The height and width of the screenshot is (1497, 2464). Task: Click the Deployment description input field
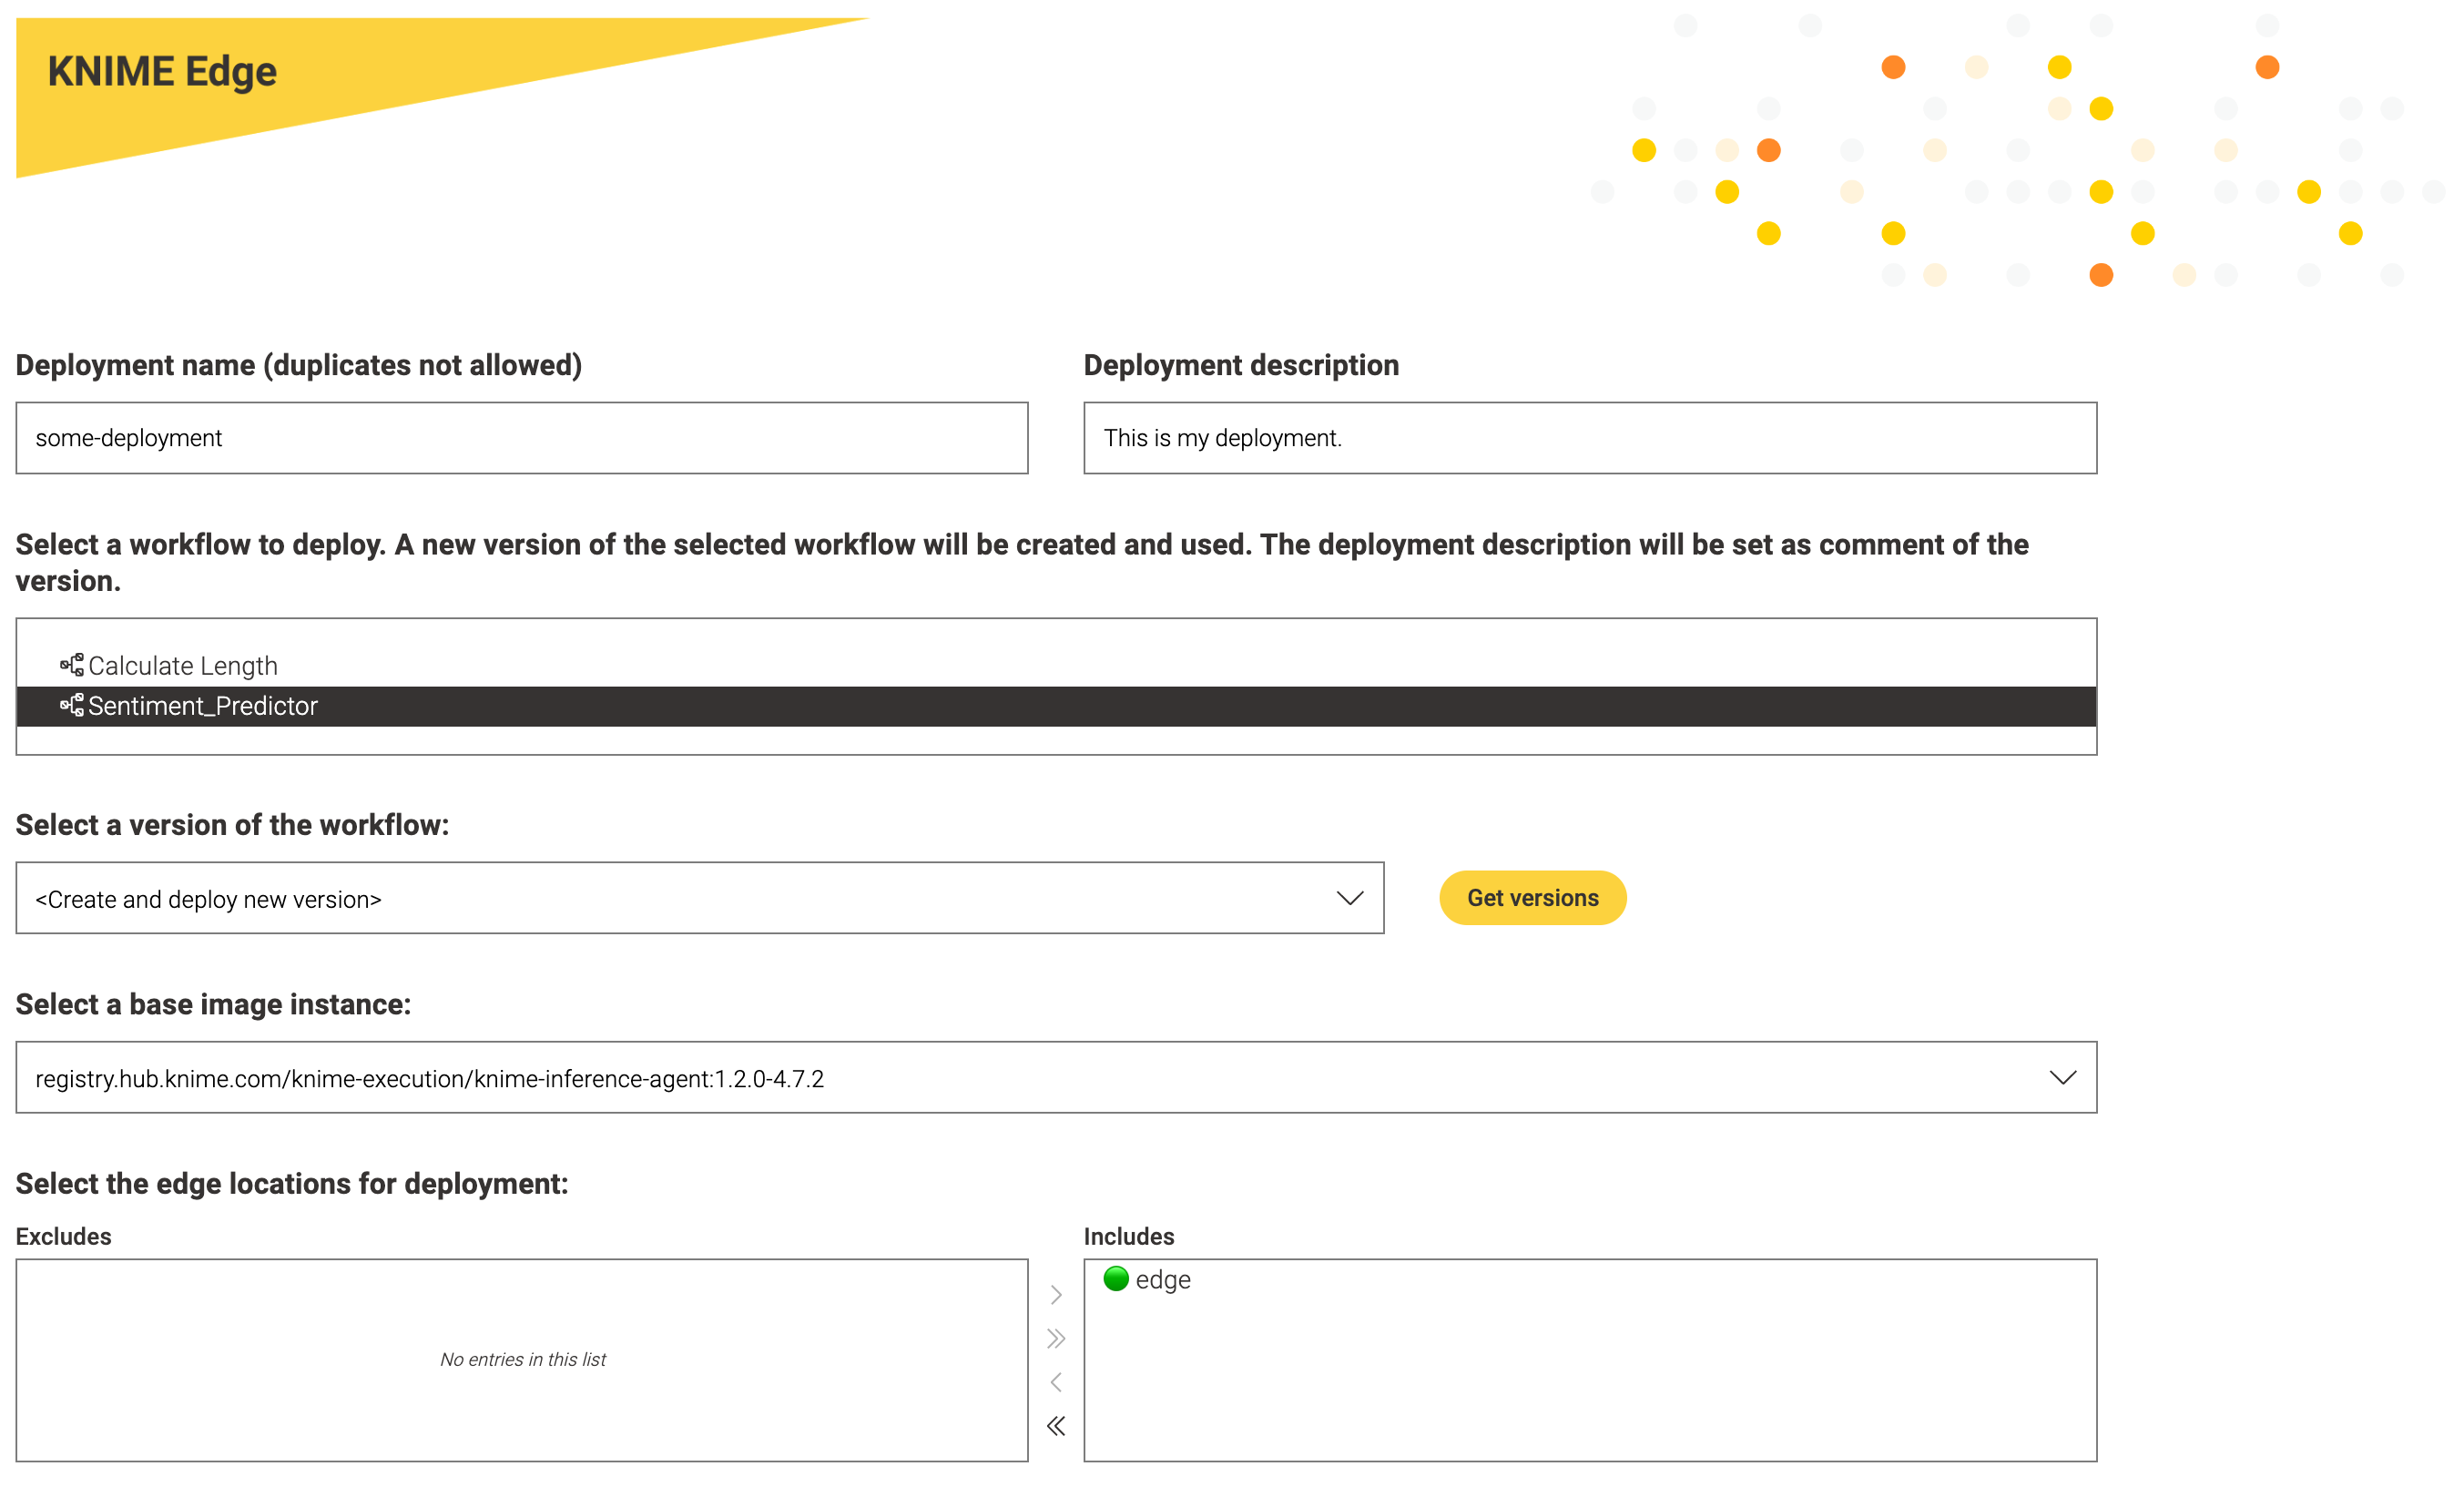pos(1590,438)
